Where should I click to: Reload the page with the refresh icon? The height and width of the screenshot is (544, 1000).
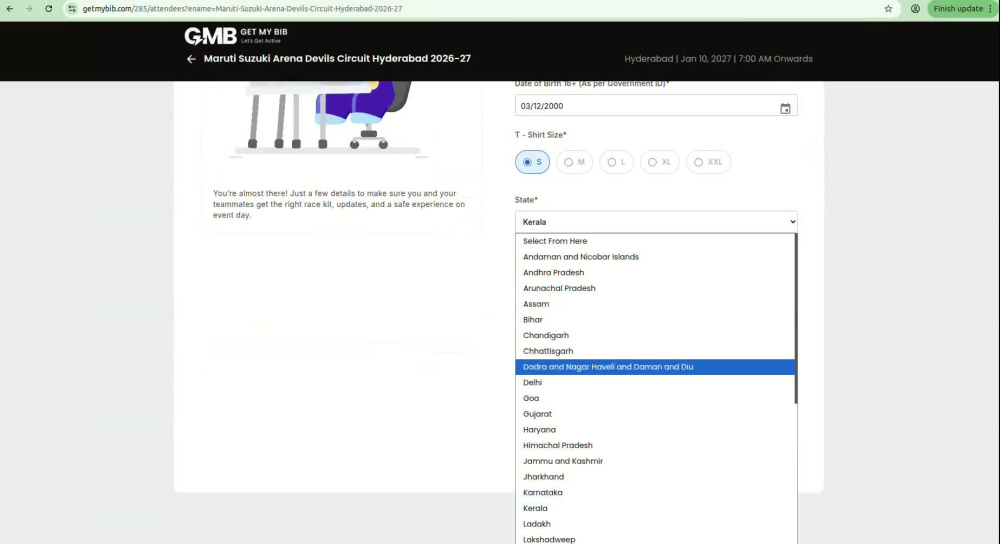[48, 9]
